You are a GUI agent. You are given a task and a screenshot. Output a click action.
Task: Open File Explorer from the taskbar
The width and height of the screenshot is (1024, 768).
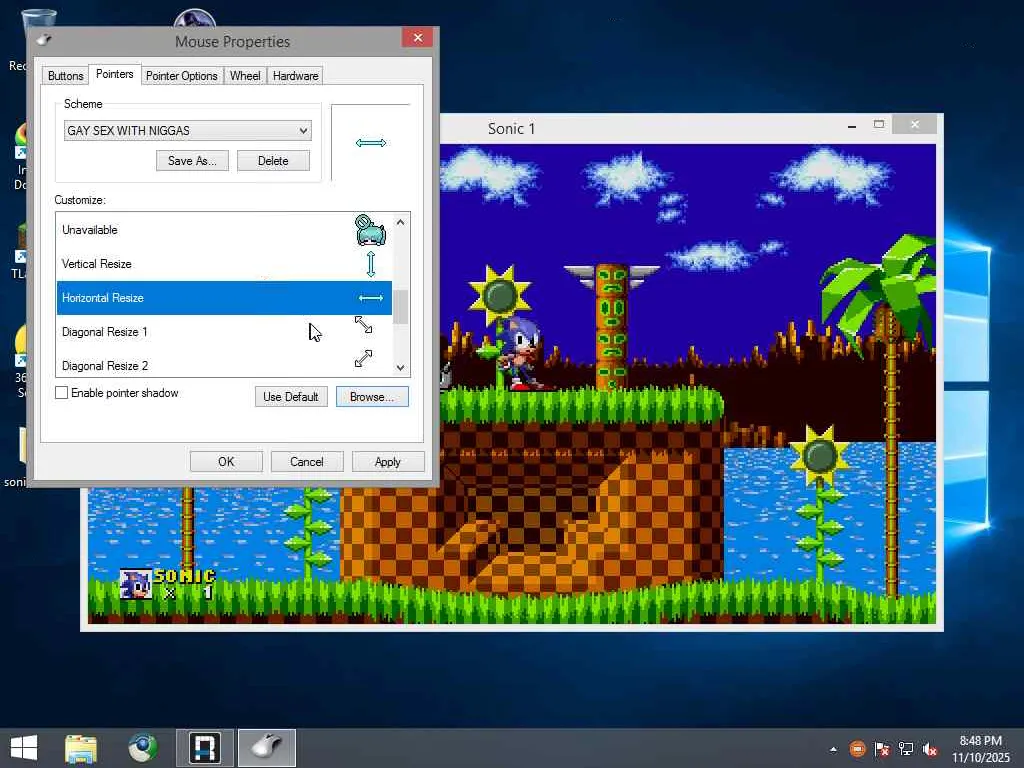[81, 748]
